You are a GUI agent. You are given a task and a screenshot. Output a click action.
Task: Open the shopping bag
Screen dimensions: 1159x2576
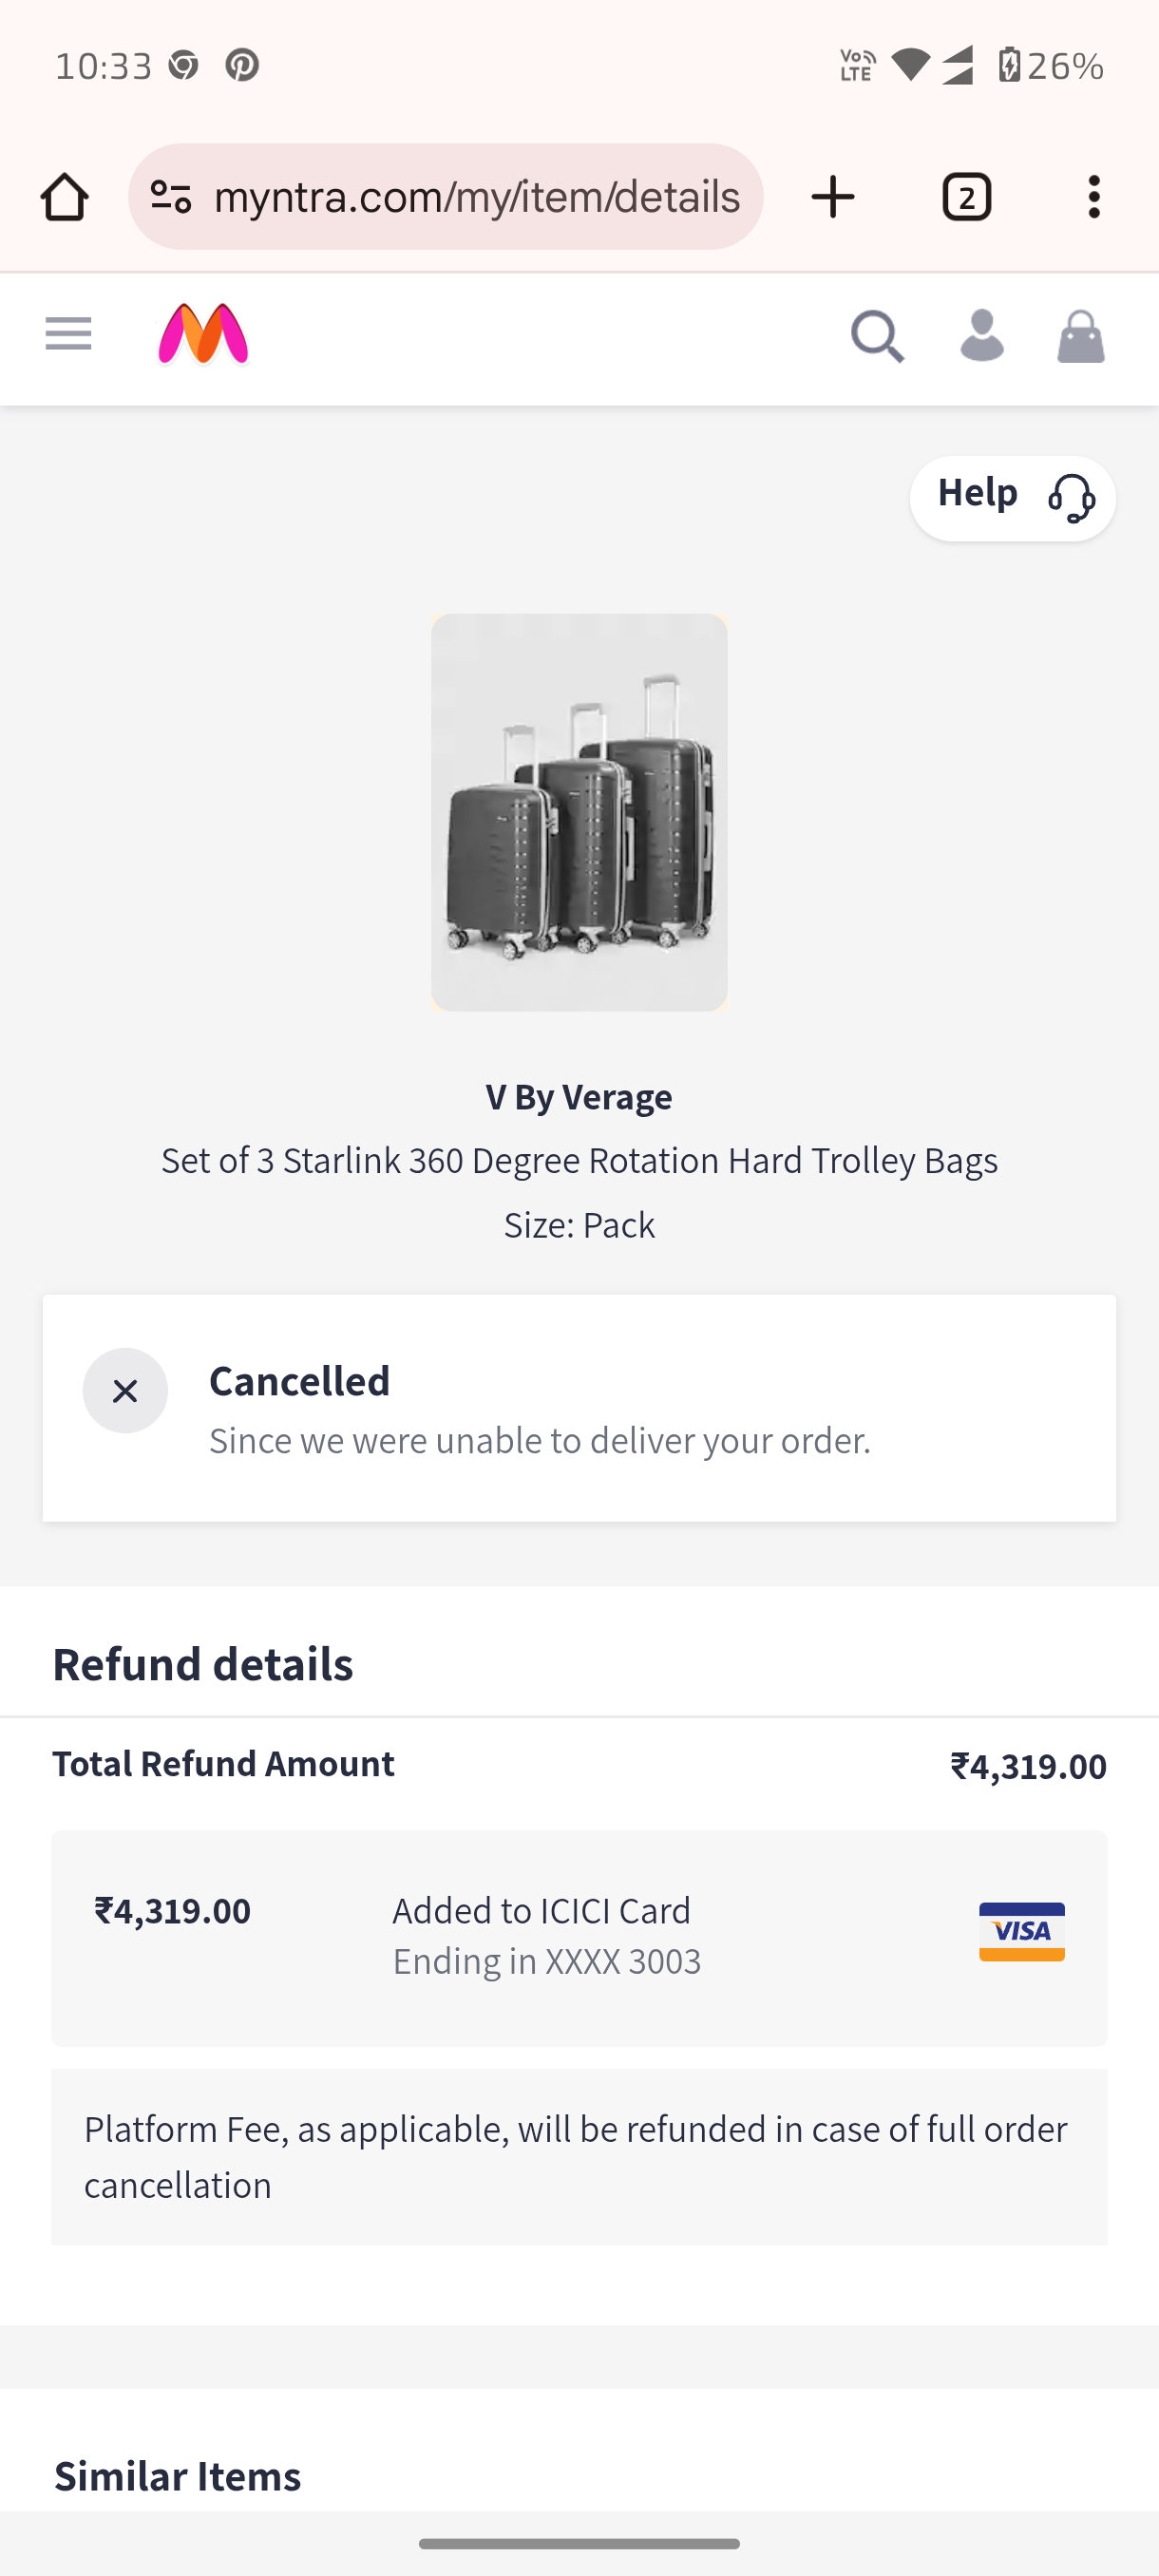[x=1080, y=336]
